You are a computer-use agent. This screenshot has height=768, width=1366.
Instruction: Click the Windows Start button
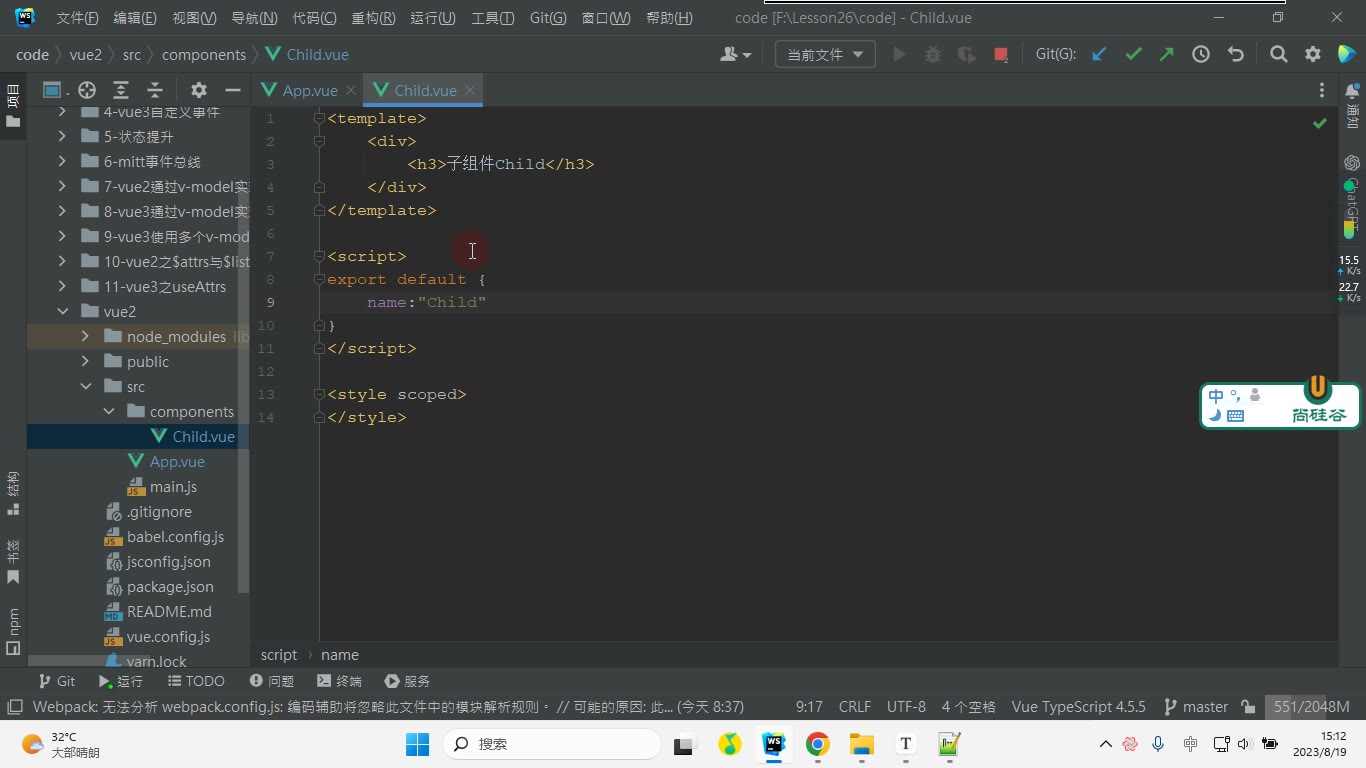point(417,744)
